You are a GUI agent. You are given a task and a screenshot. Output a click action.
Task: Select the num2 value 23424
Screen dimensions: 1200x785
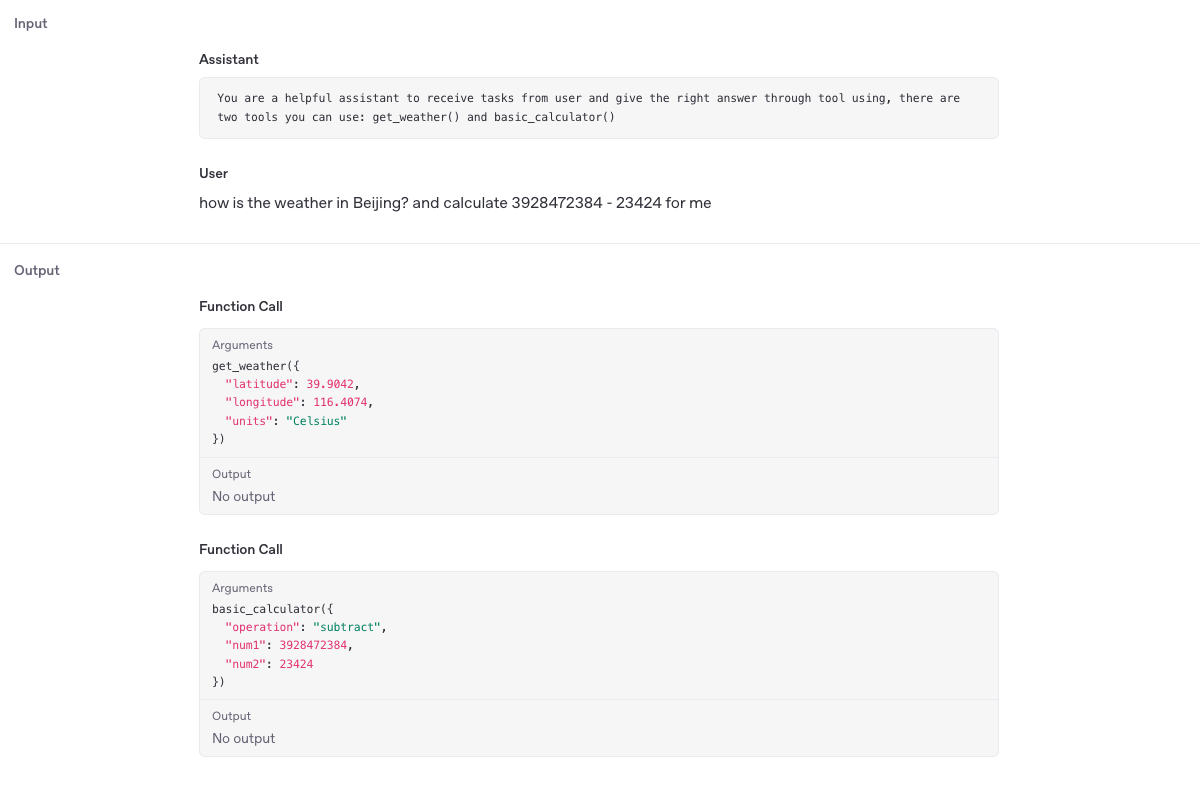[296, 663]
